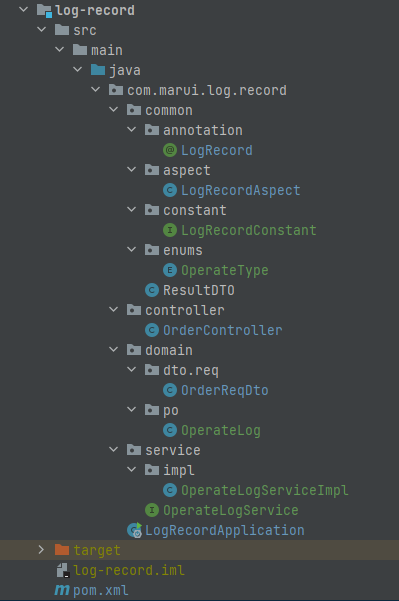Select OperateLogServiceImpl class

pyautogui.click(x=264, y=490)
